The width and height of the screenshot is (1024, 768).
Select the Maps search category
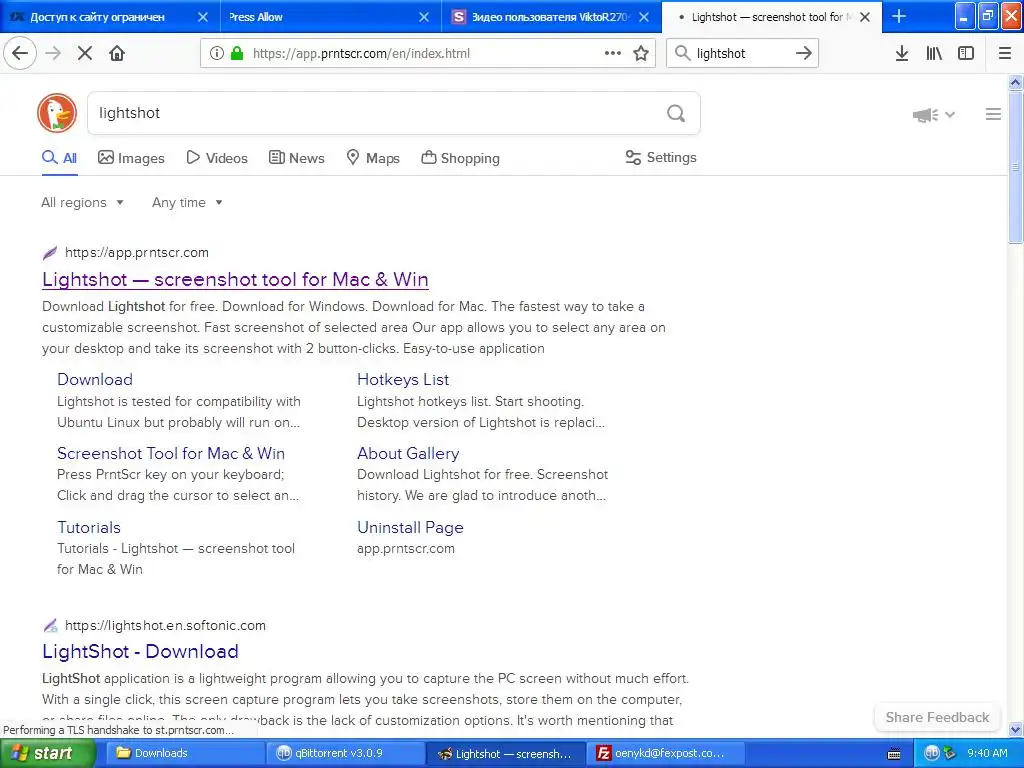pos(373,158)
